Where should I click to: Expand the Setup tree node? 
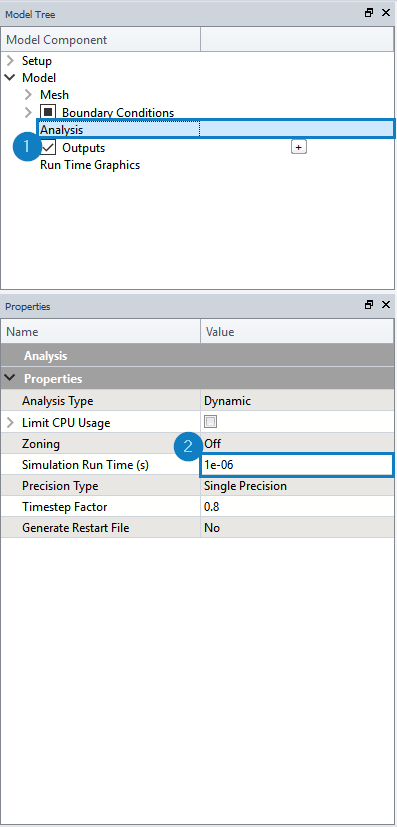10,61
